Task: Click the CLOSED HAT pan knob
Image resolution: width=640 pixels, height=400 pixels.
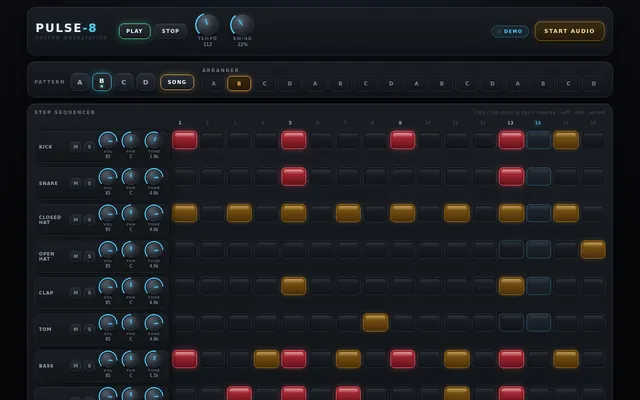Action: (131, 214)
